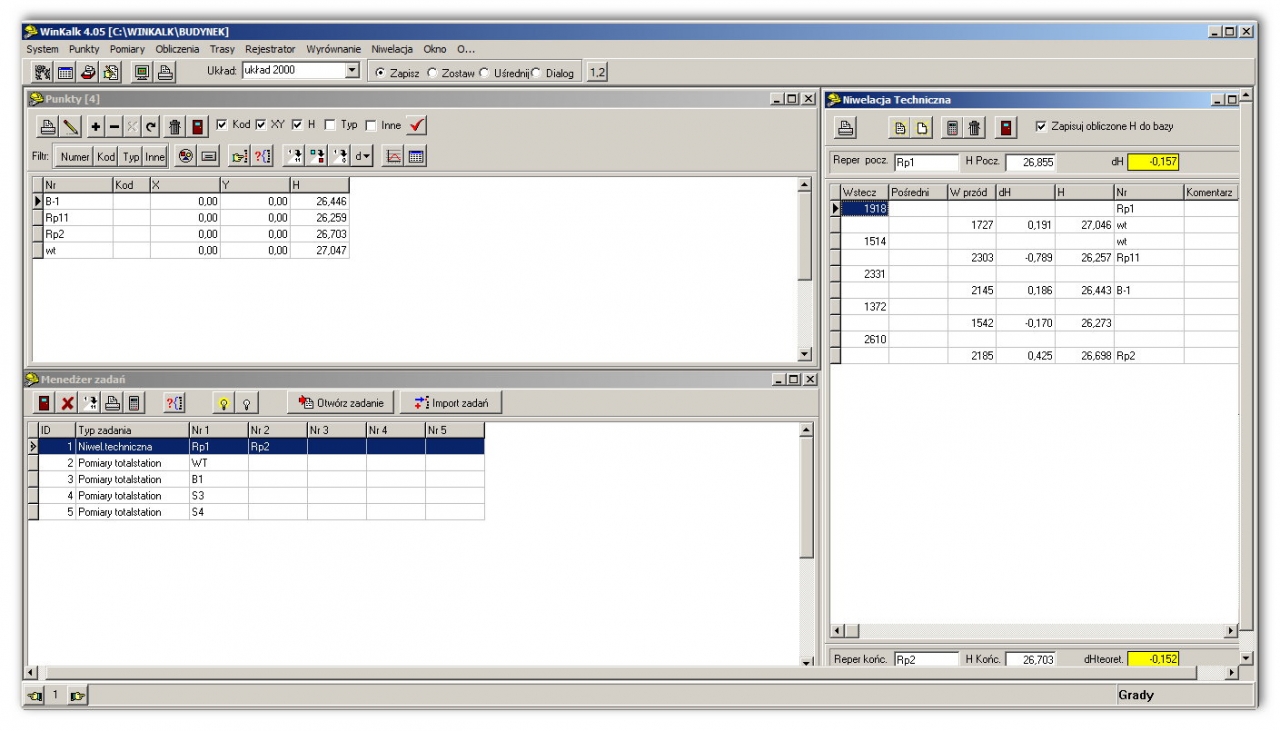Click the colored circle icon in Punkty filter row
Image resolution: width=1280 pixels, height=731 pixels.
tap(185, 156)
